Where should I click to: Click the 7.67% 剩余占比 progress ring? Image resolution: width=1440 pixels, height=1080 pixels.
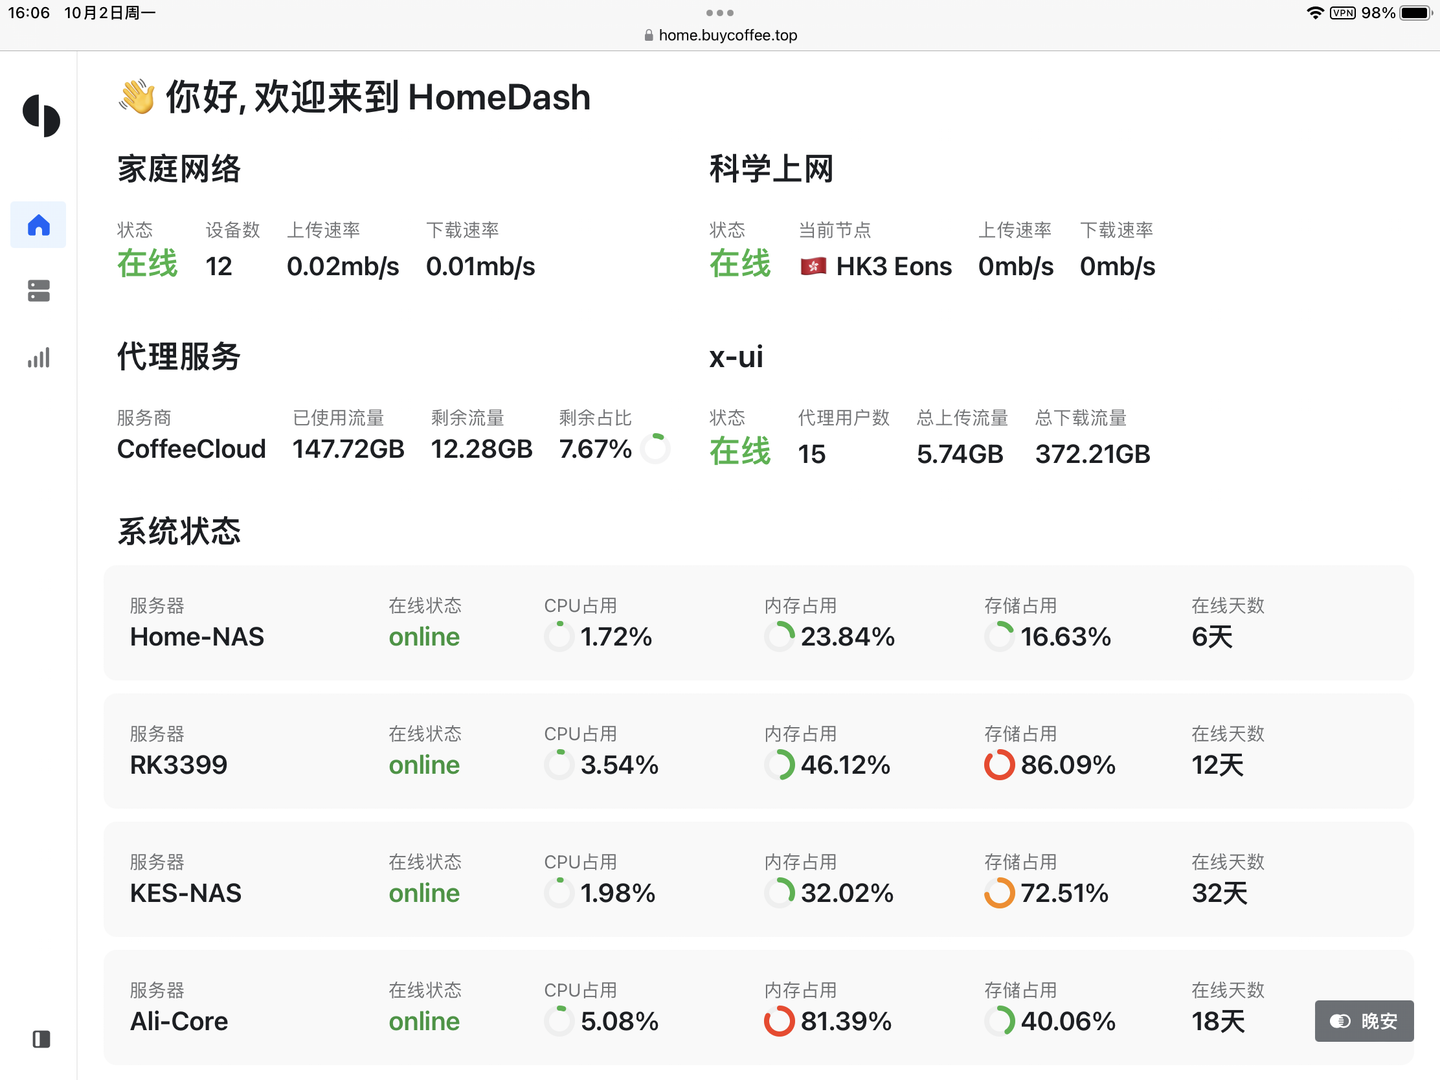(656, 449)
